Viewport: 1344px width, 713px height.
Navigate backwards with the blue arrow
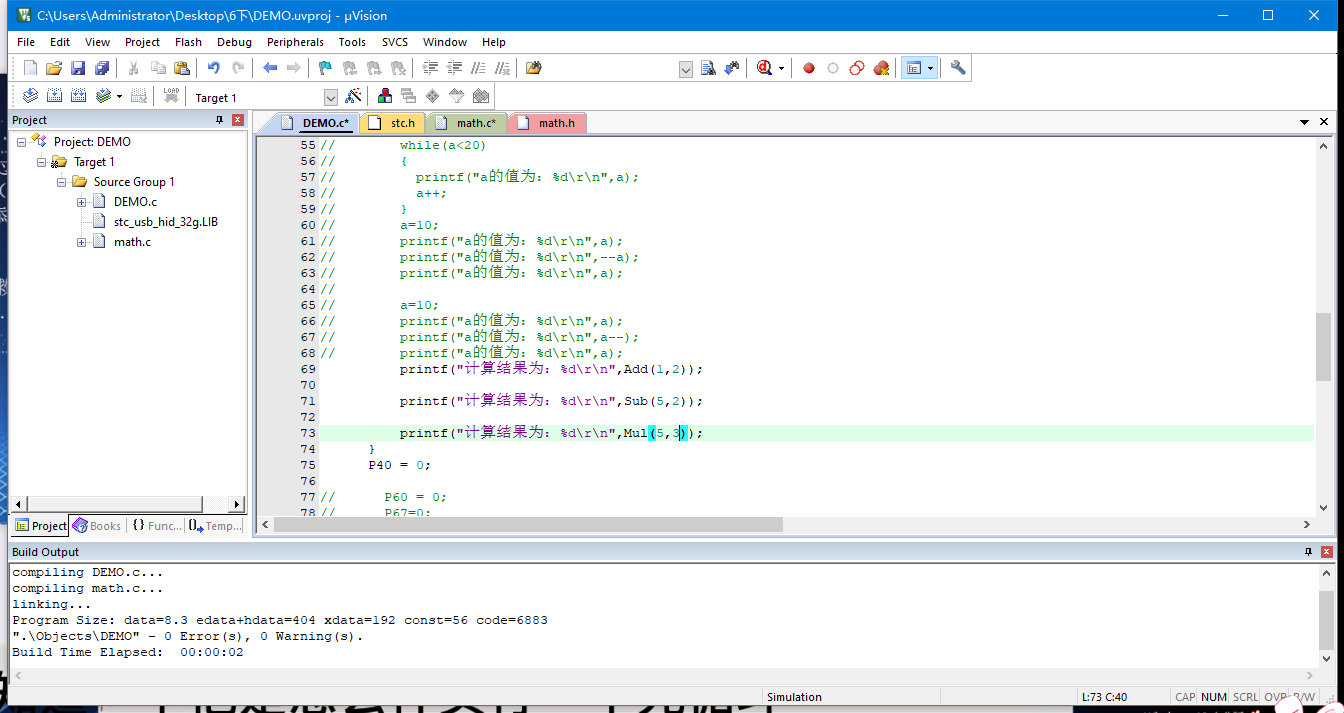point(270,68)
